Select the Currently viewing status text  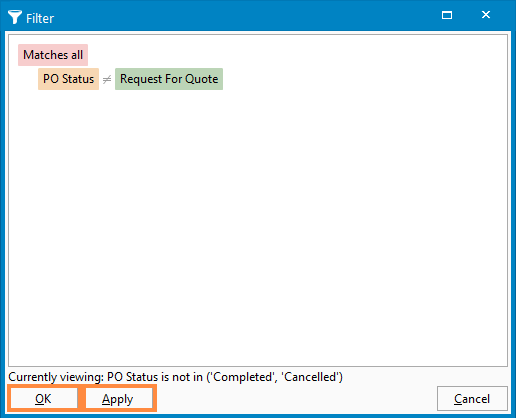(x=175, y=377)
